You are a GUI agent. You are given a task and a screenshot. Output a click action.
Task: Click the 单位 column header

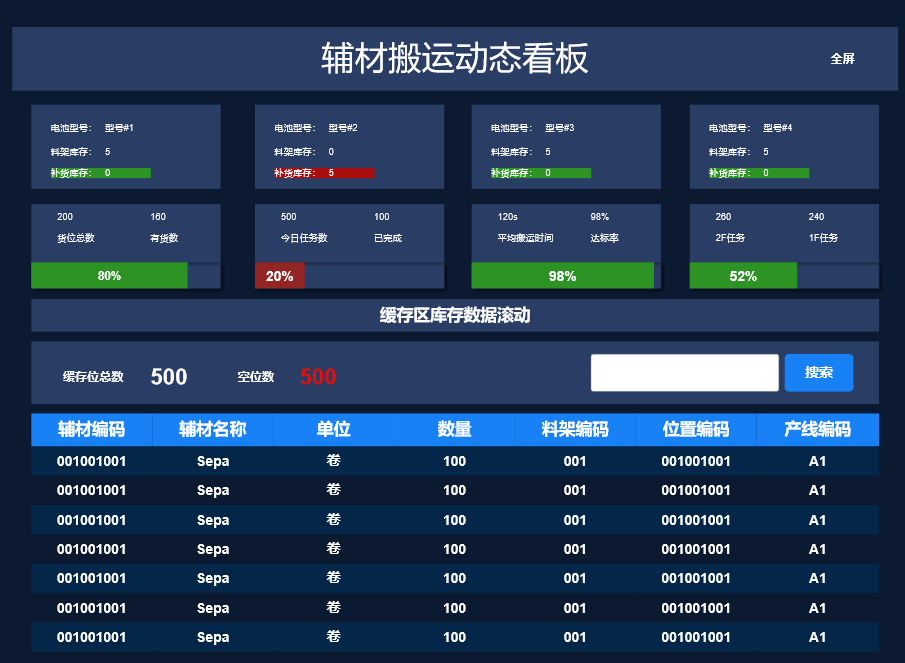pyautogui.click(x=333, y=429)
